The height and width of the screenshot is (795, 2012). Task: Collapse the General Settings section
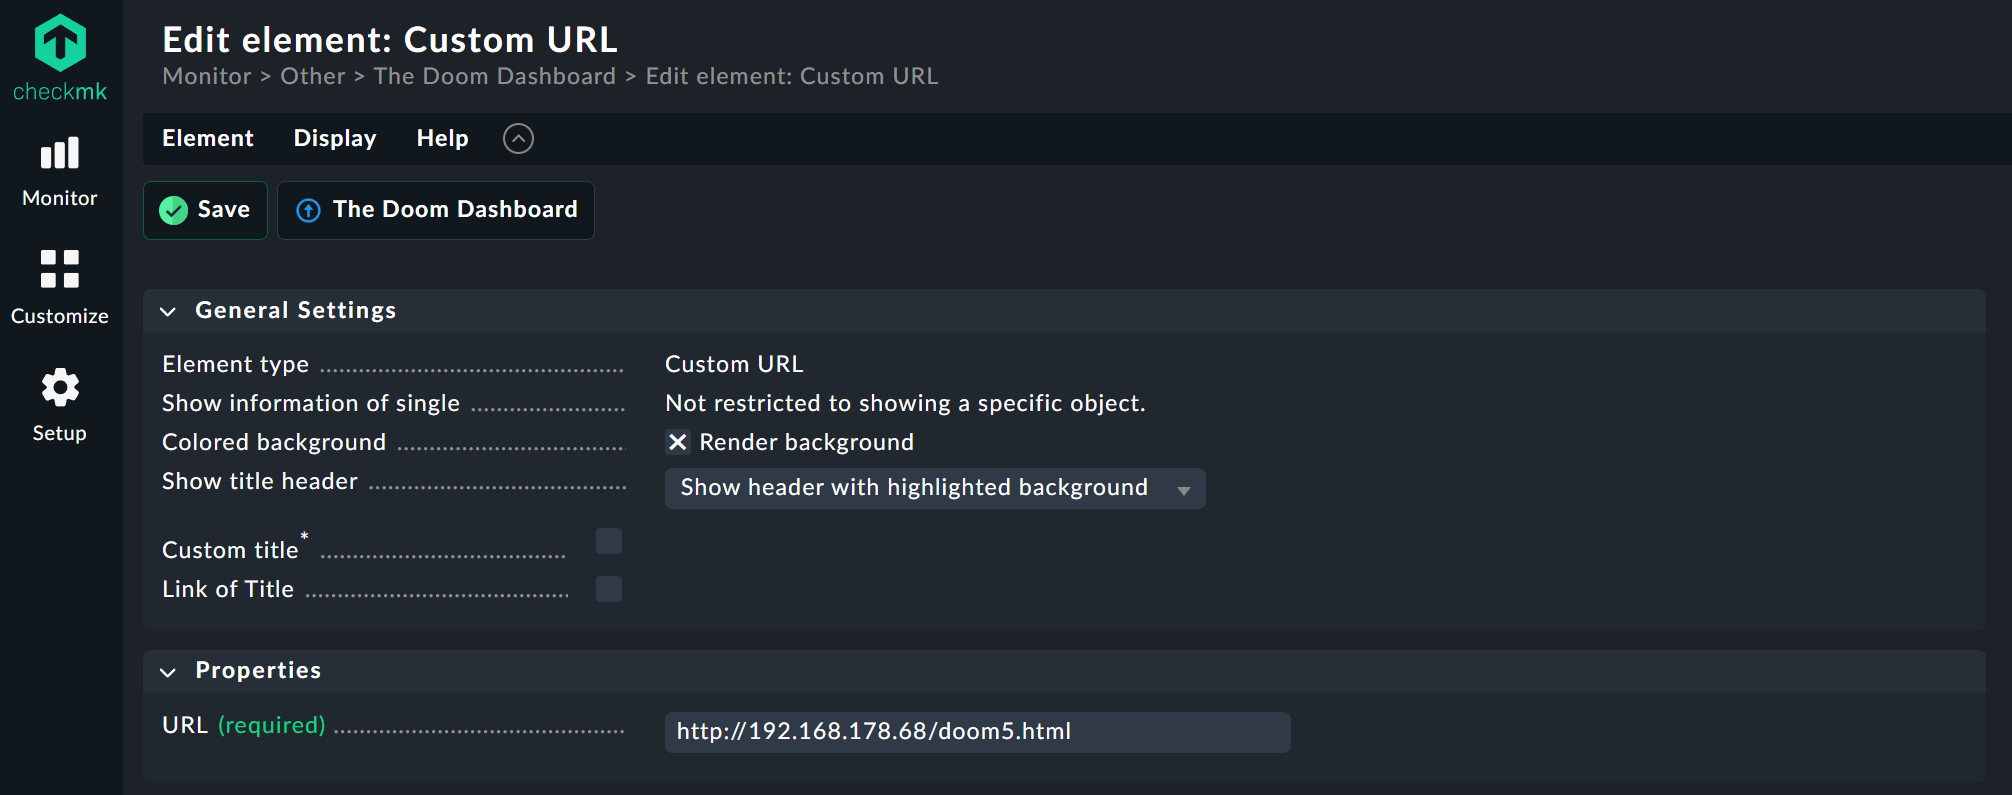[168, 311]
